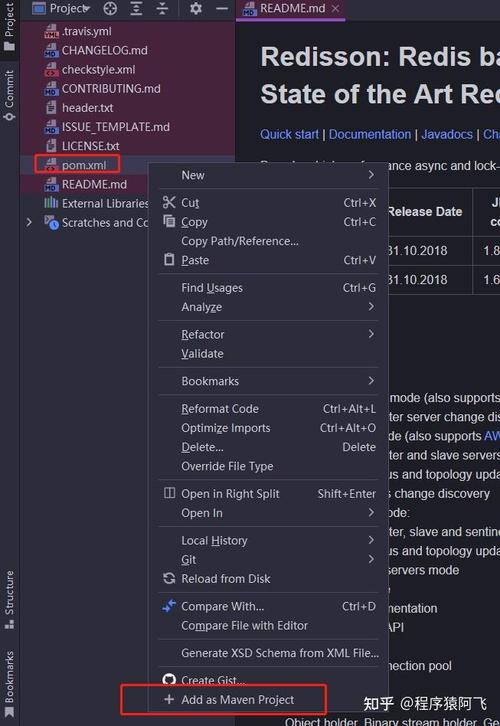Open the Project tool window sidebar button
Screen dimensions: 500x726
pos(9,27)
